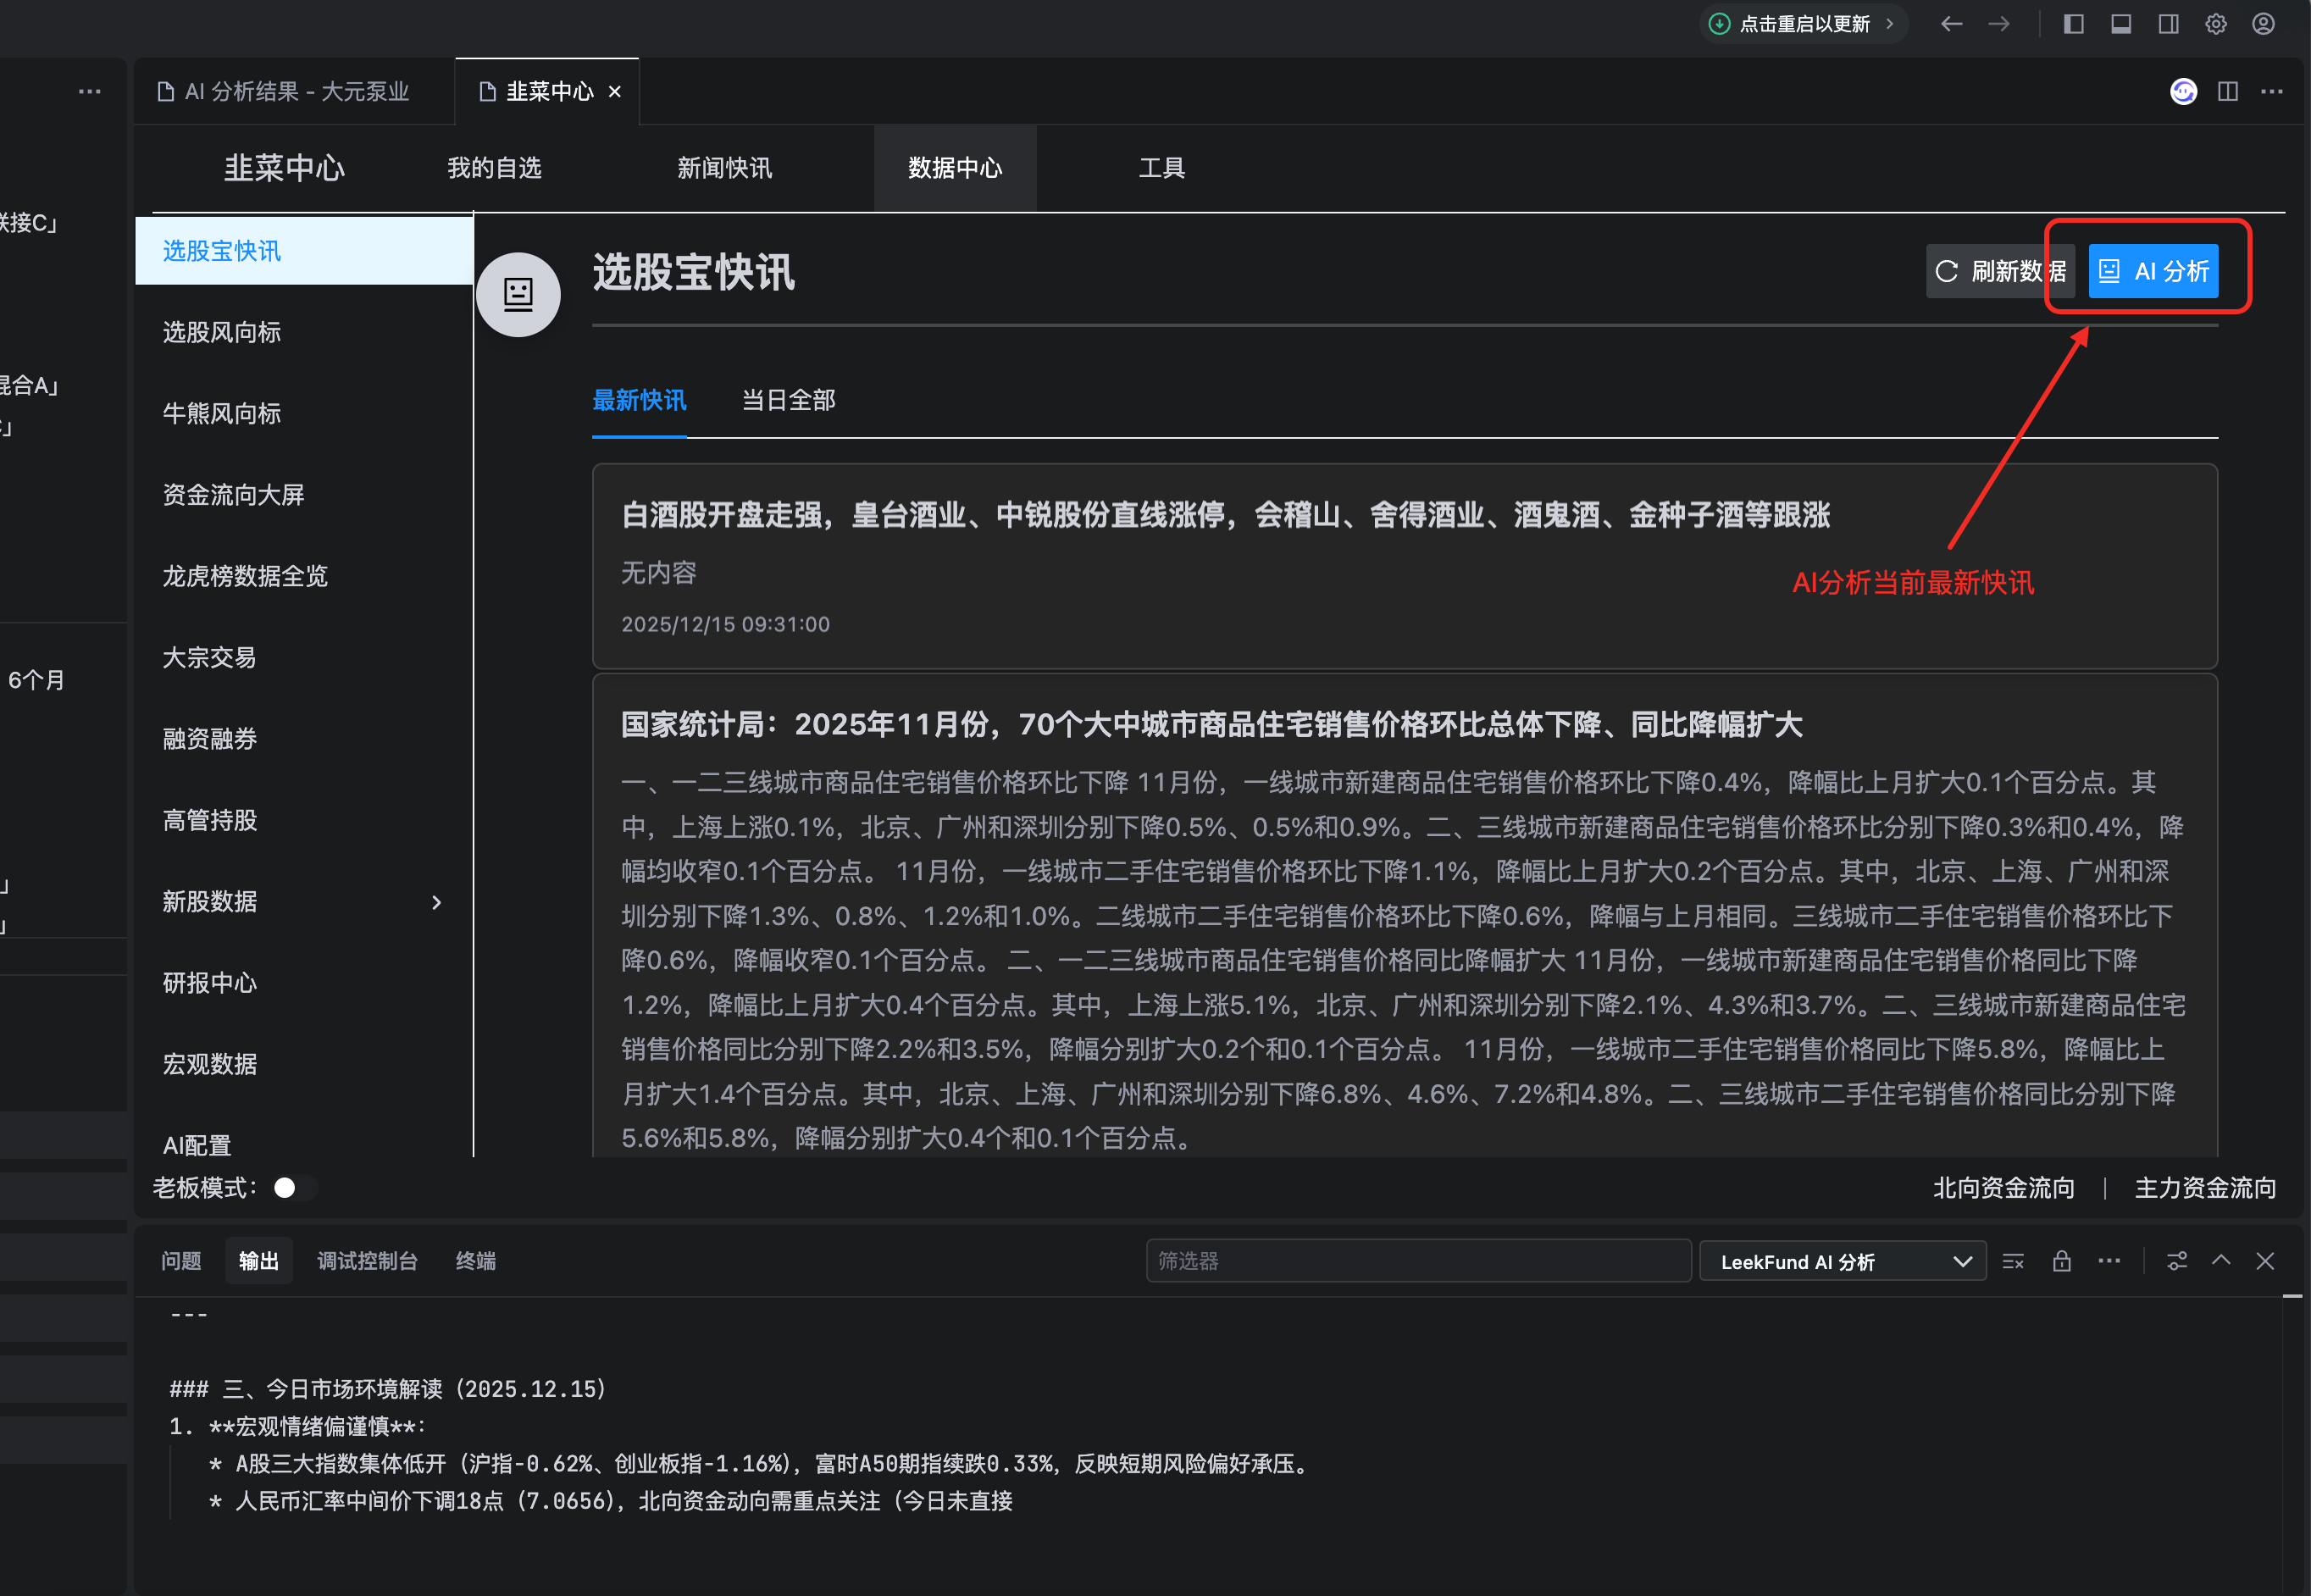Expand the 新股数据 submenu chevron
2311x1596 pixels.
tap(436, 902)
